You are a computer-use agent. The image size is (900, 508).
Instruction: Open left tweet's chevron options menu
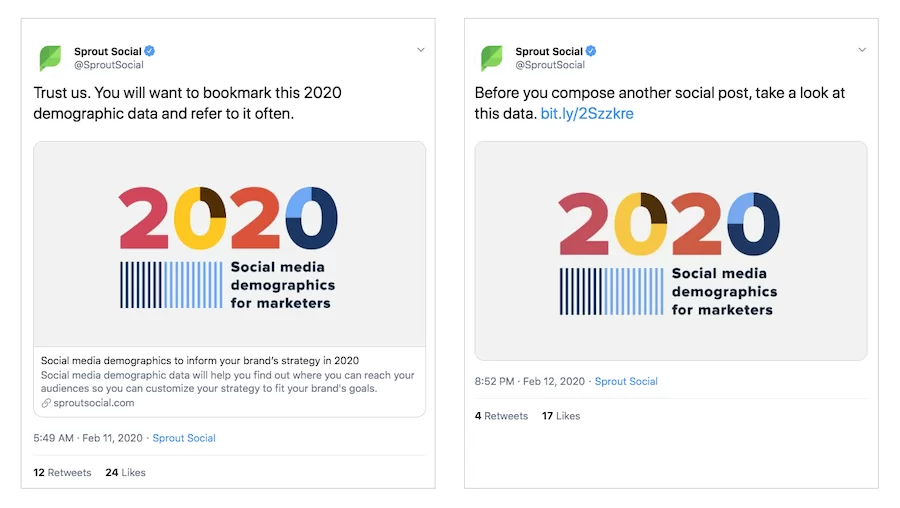tap(421, 50)
